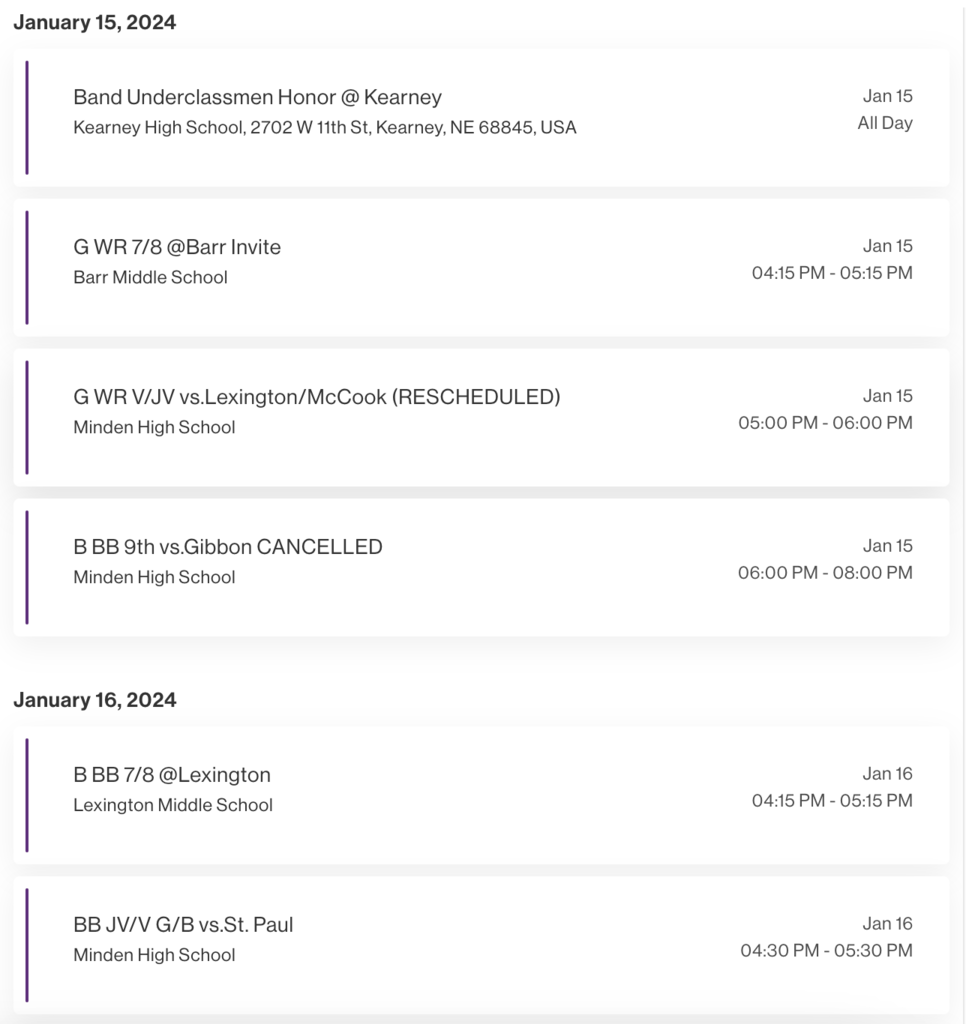
Task: Click 06:00 PM - 08:00 PM time on Gibbon card
Action: tap(826, 573)
